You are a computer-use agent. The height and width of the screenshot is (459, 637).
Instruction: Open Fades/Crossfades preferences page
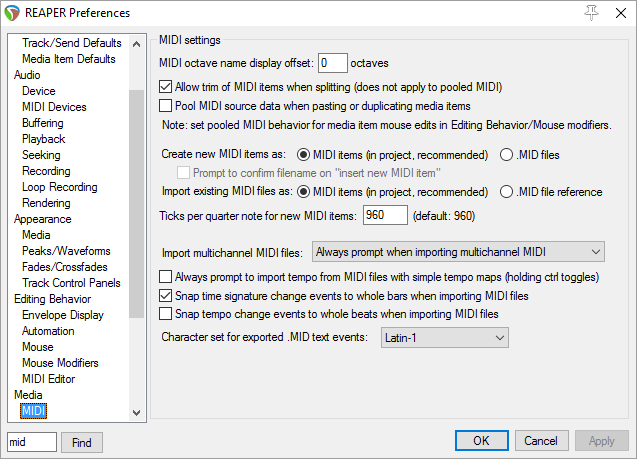(x=65, y=267)
